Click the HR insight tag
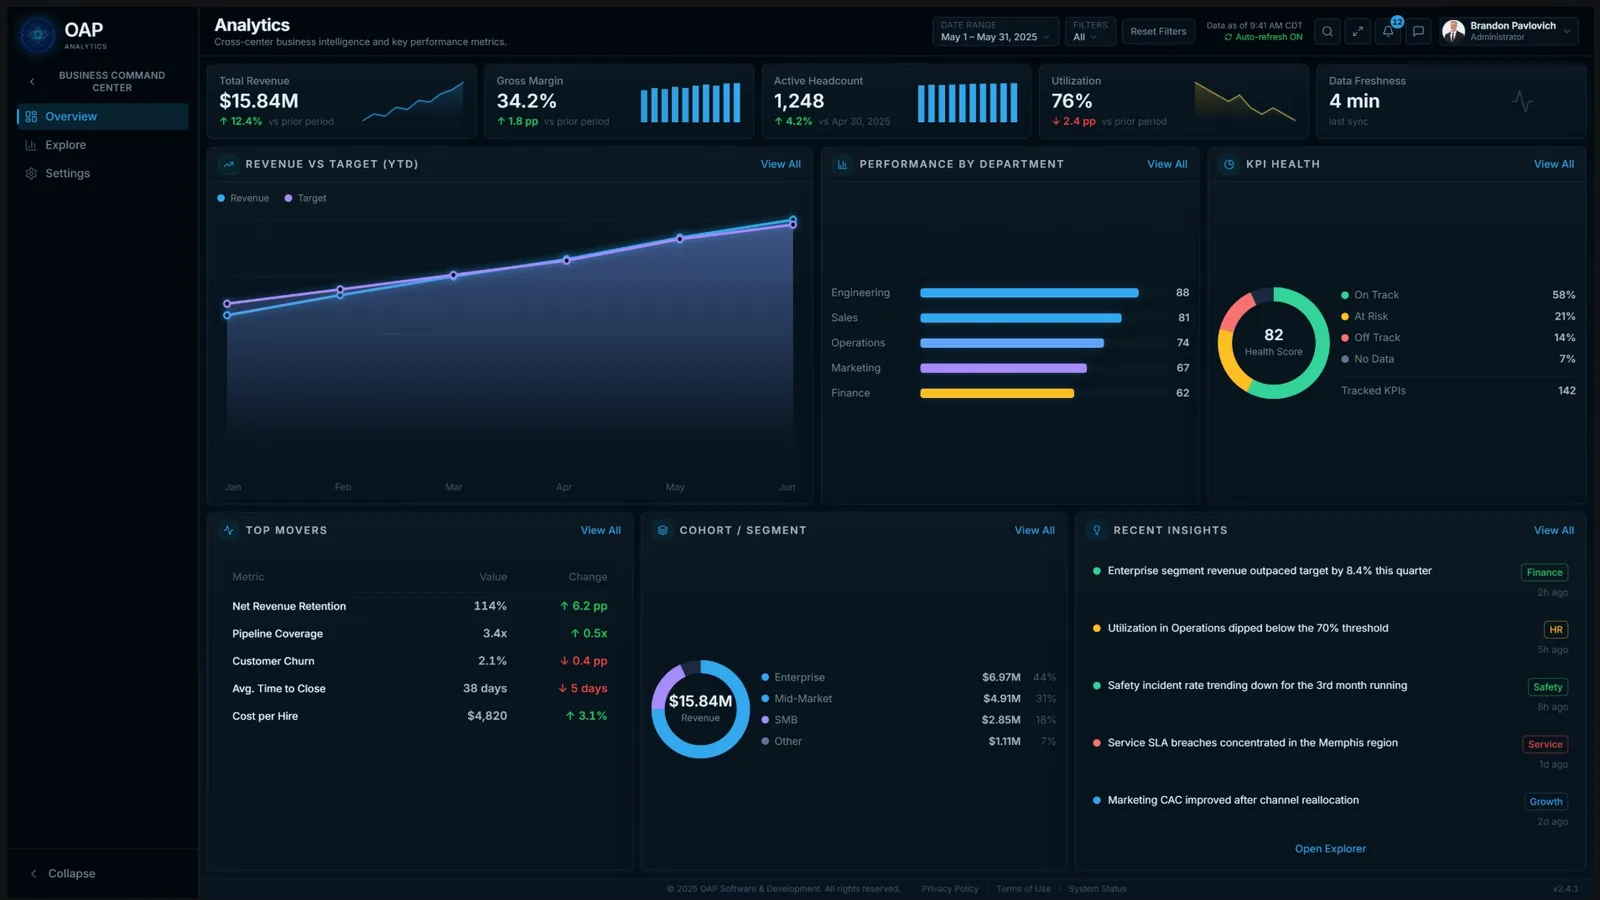Image resolution: width=1600 pixels, height=900 pixels. coord(1556,630)
